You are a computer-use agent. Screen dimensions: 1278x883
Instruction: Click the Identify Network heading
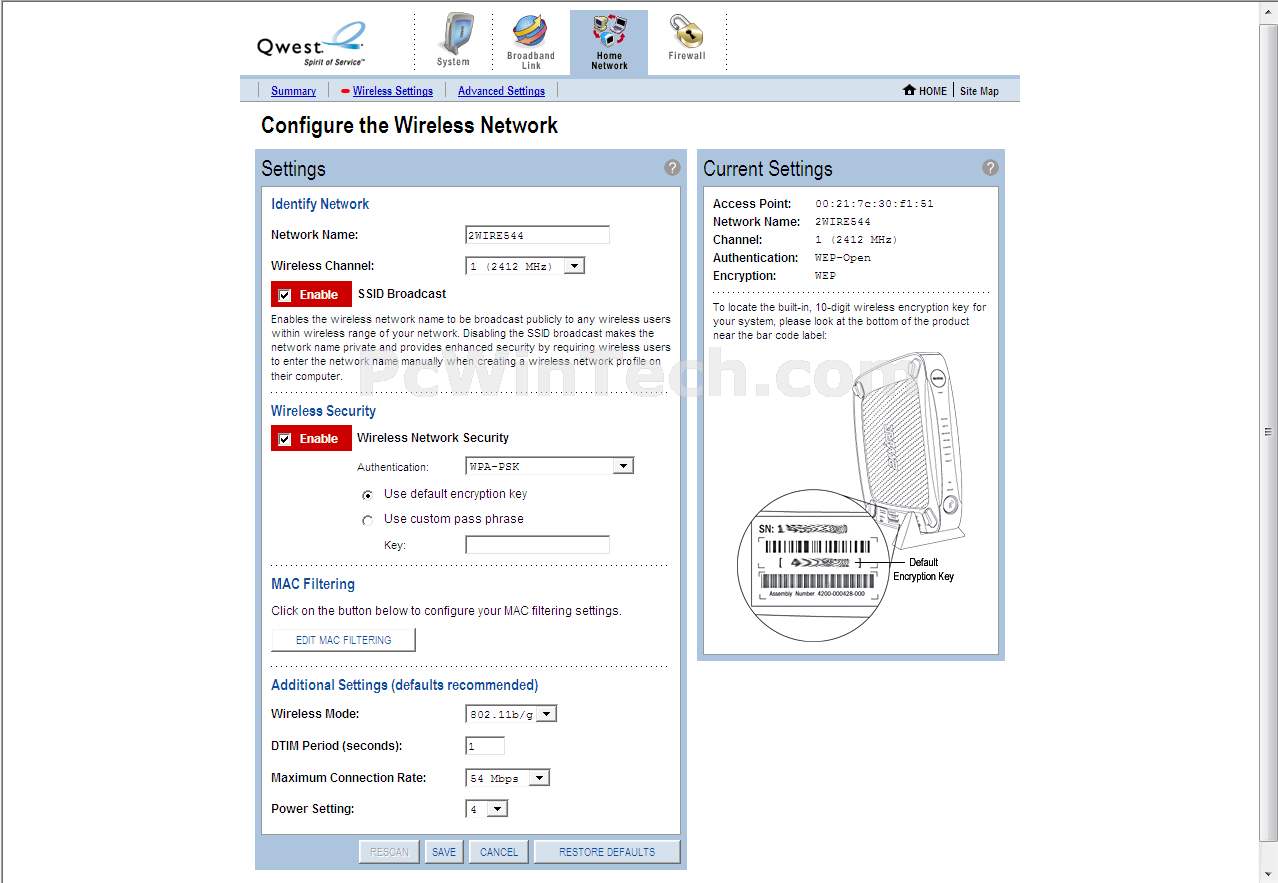click(320, 204)
